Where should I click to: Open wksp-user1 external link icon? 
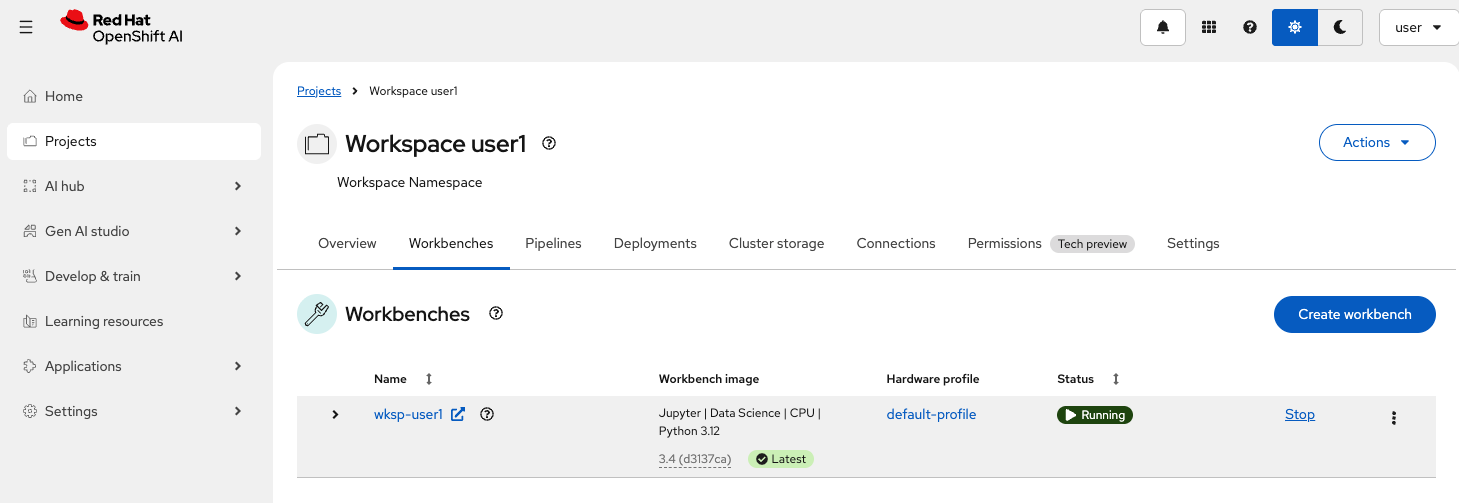(x=458, y=414)
